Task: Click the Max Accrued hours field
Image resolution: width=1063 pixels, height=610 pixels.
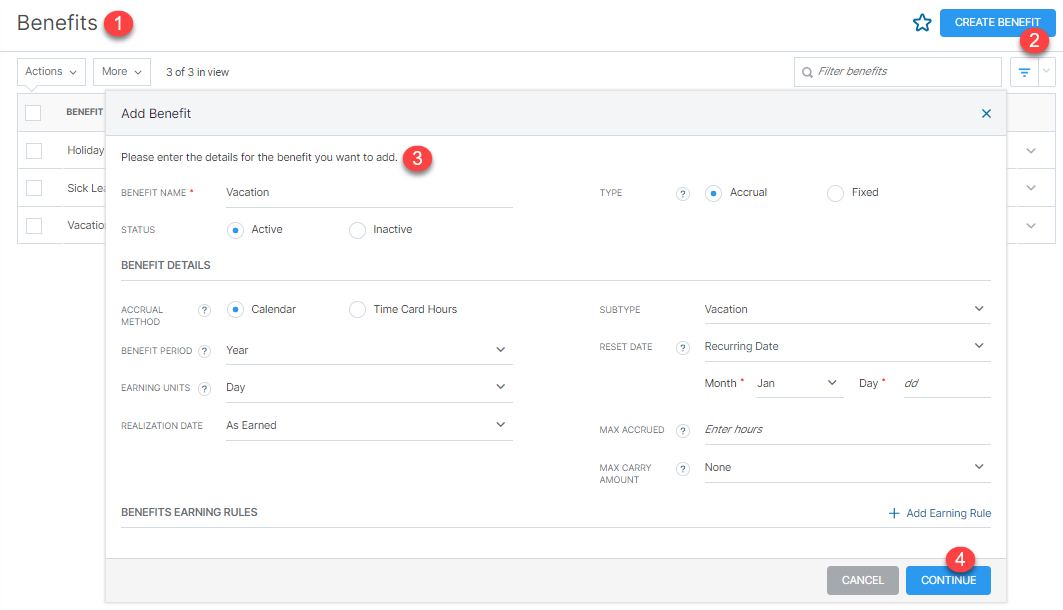Action: click(846, 429)
